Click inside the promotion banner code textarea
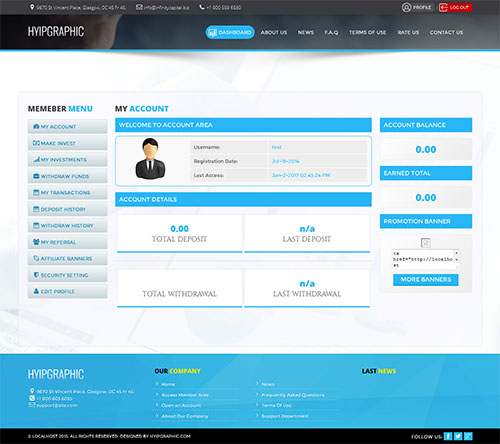The width and height of the screenshot is (500, 444). point(423,259)
